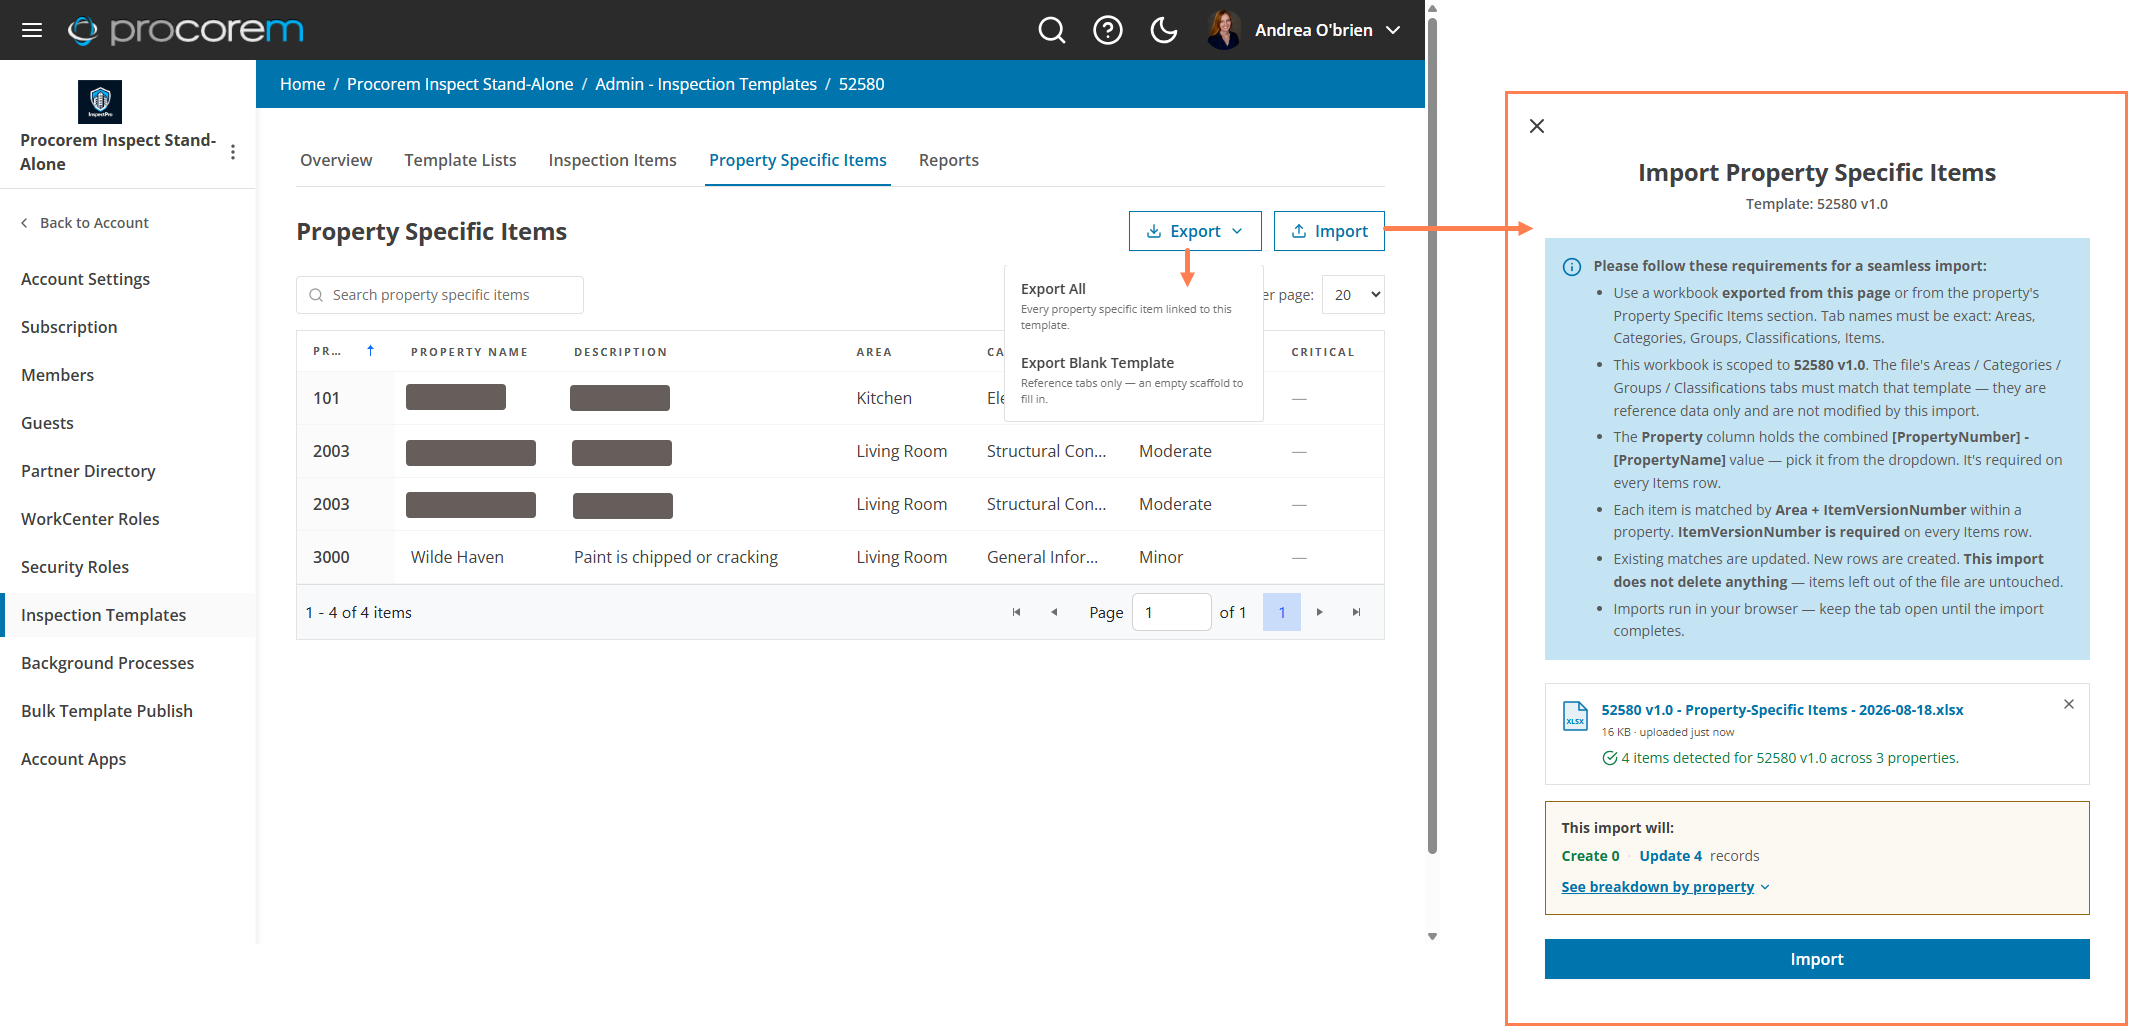Click the XLSX file icon
The height and width of the screenshot is (1027, 2129).
click(1575, 716)
